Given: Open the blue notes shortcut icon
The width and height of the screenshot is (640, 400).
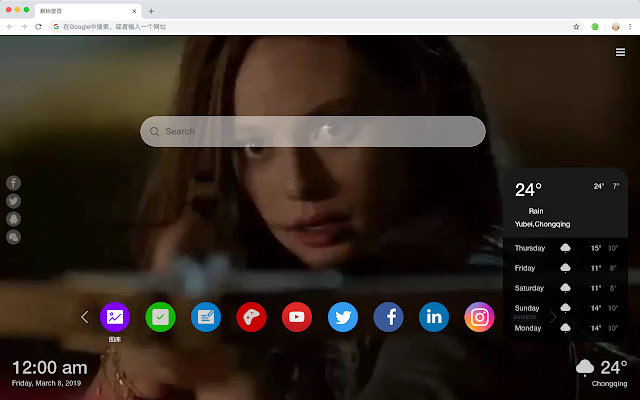Looking at the screenshot, I should pyautogui.click(x=206, y=317).
